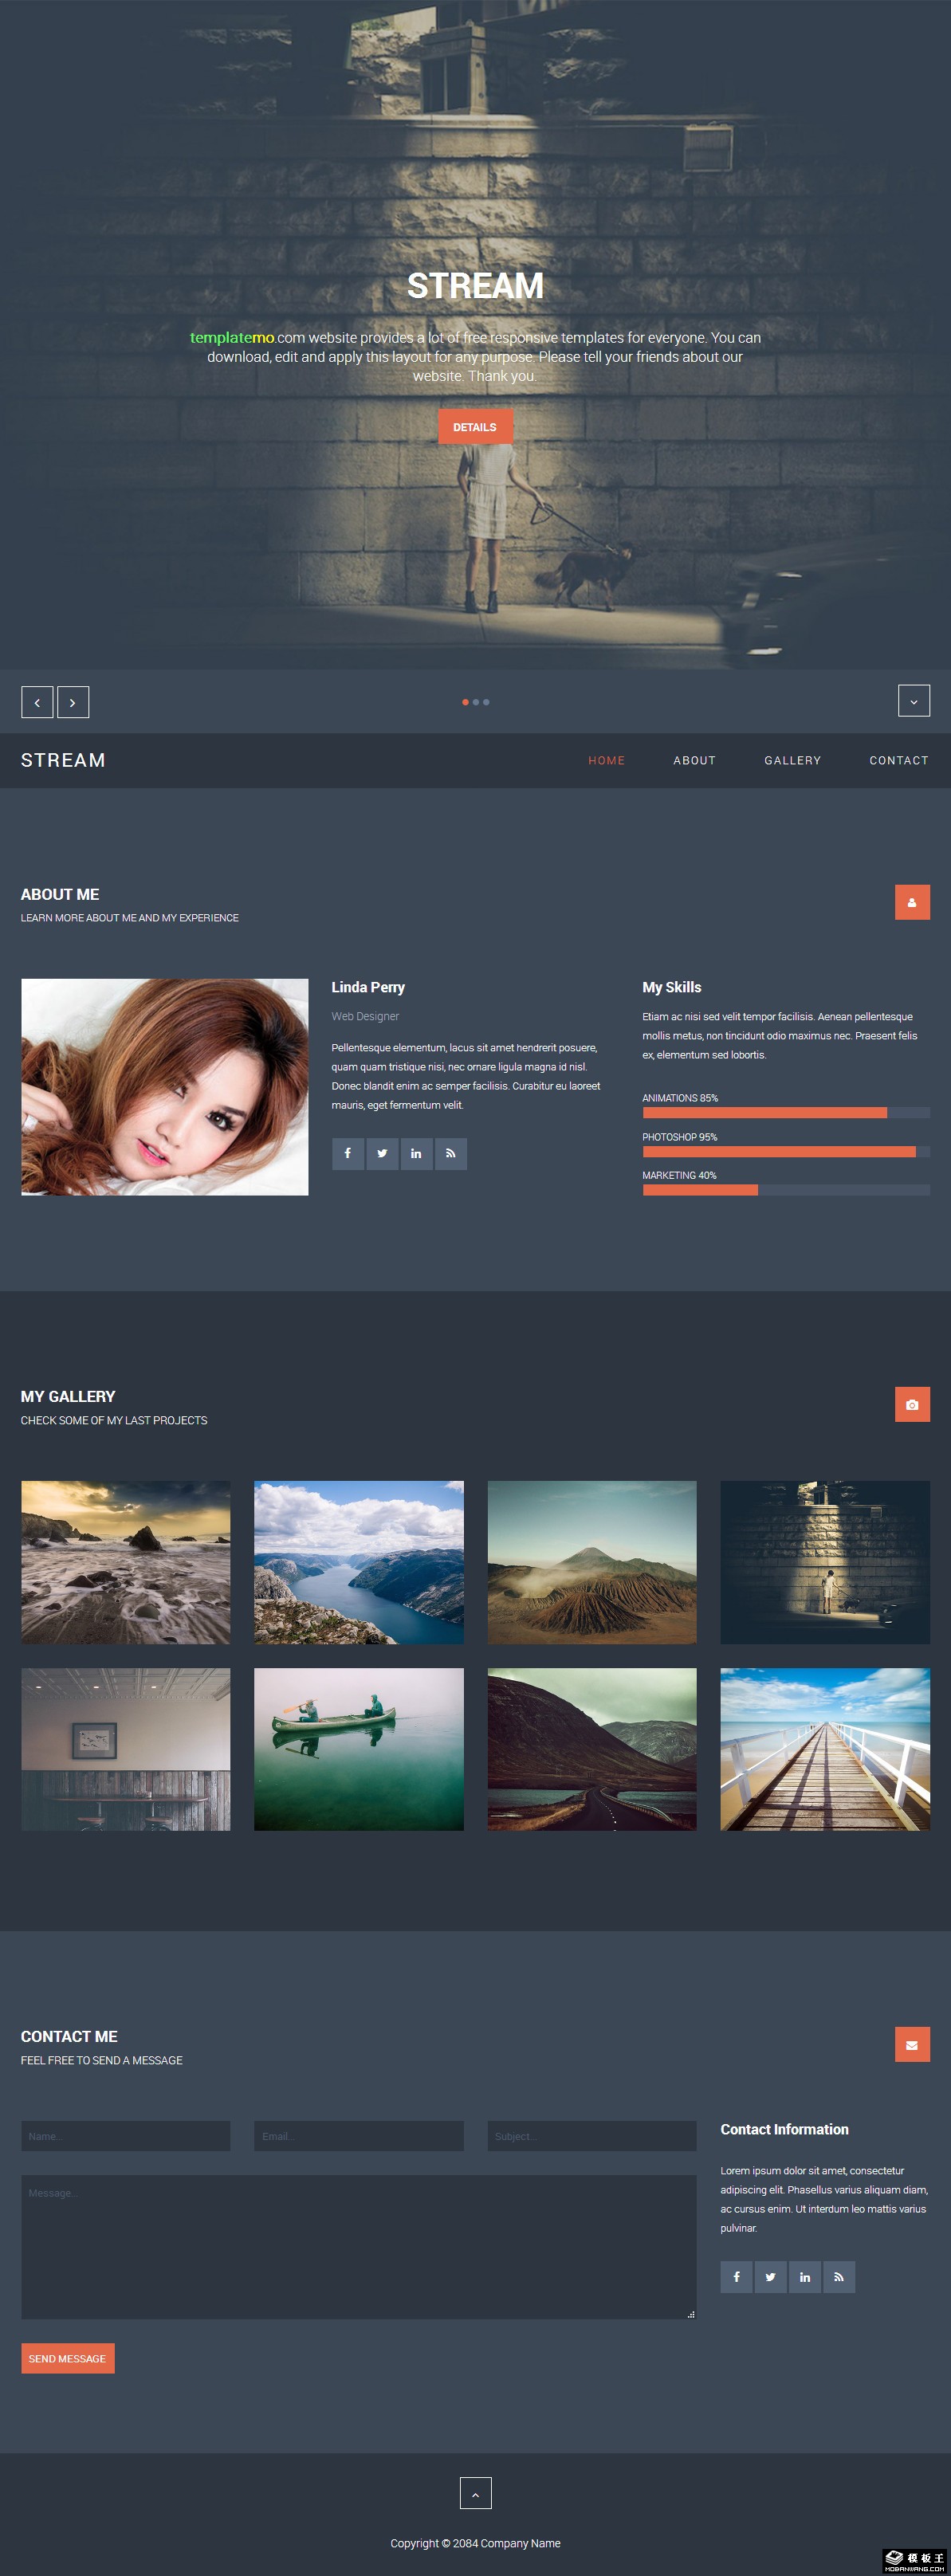Click the user icon beside About Me
The image size is (951, 2576).
[912, 902]
